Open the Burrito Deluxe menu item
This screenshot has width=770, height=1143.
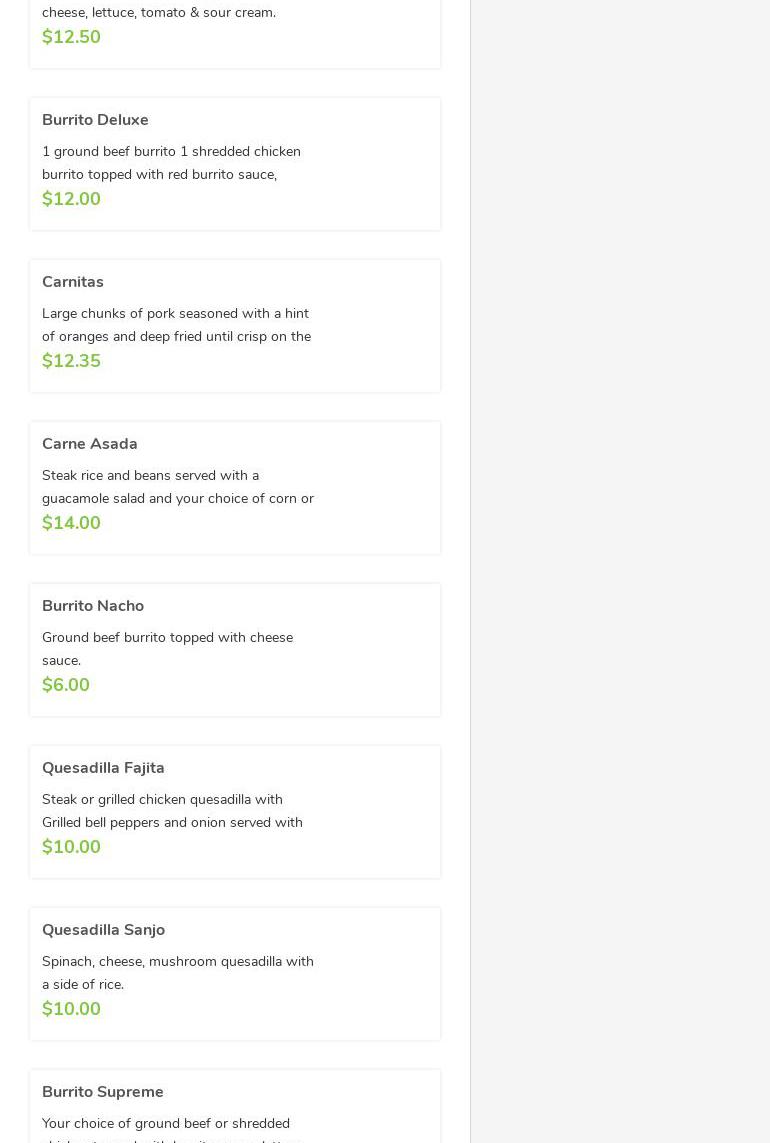(x=95, y=120)
